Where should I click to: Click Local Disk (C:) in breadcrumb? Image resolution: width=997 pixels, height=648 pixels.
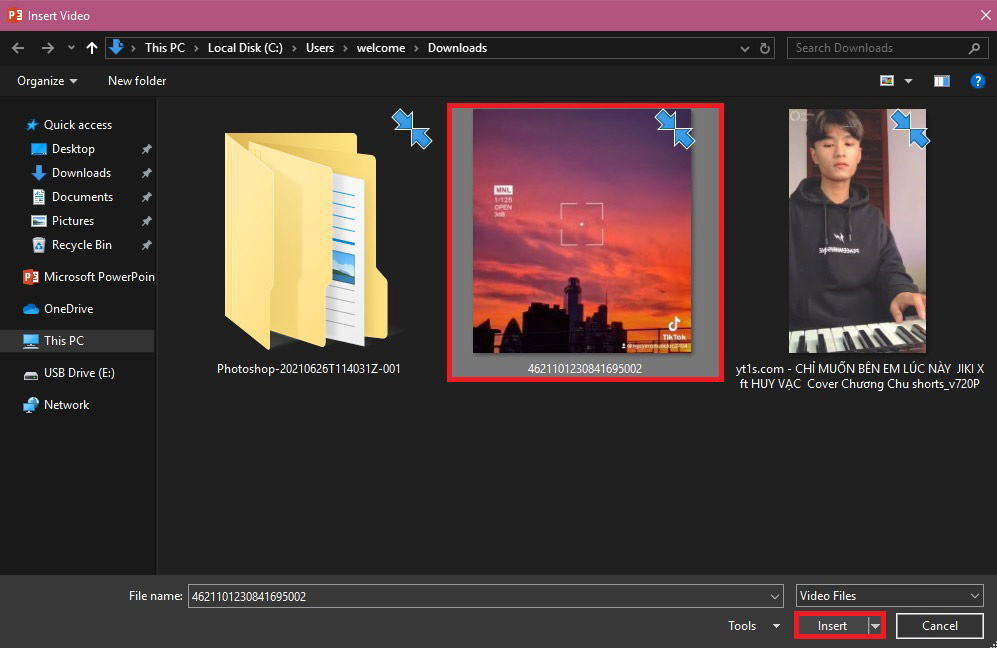pos(245,48)
